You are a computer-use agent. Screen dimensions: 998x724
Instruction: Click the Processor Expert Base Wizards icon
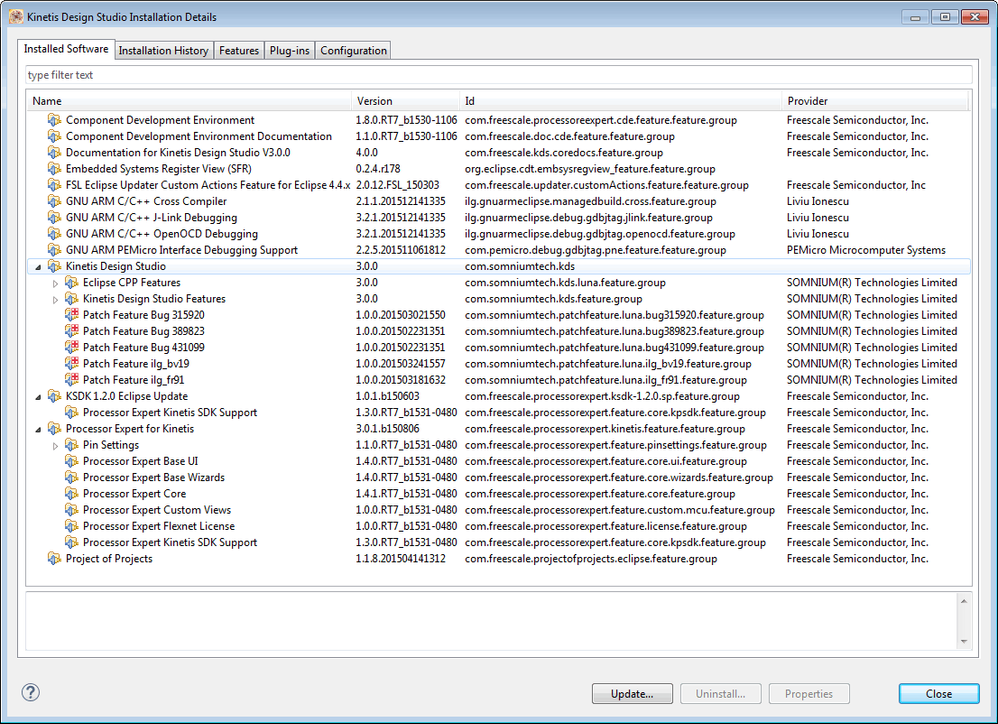[72, 477]
